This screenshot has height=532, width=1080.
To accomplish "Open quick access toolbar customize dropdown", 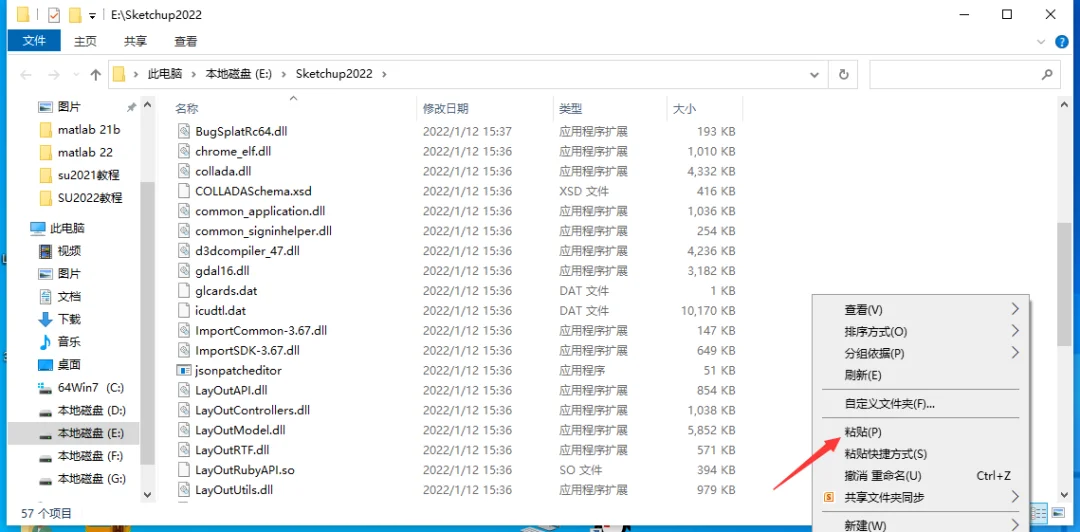I will [x=92, y=15].
